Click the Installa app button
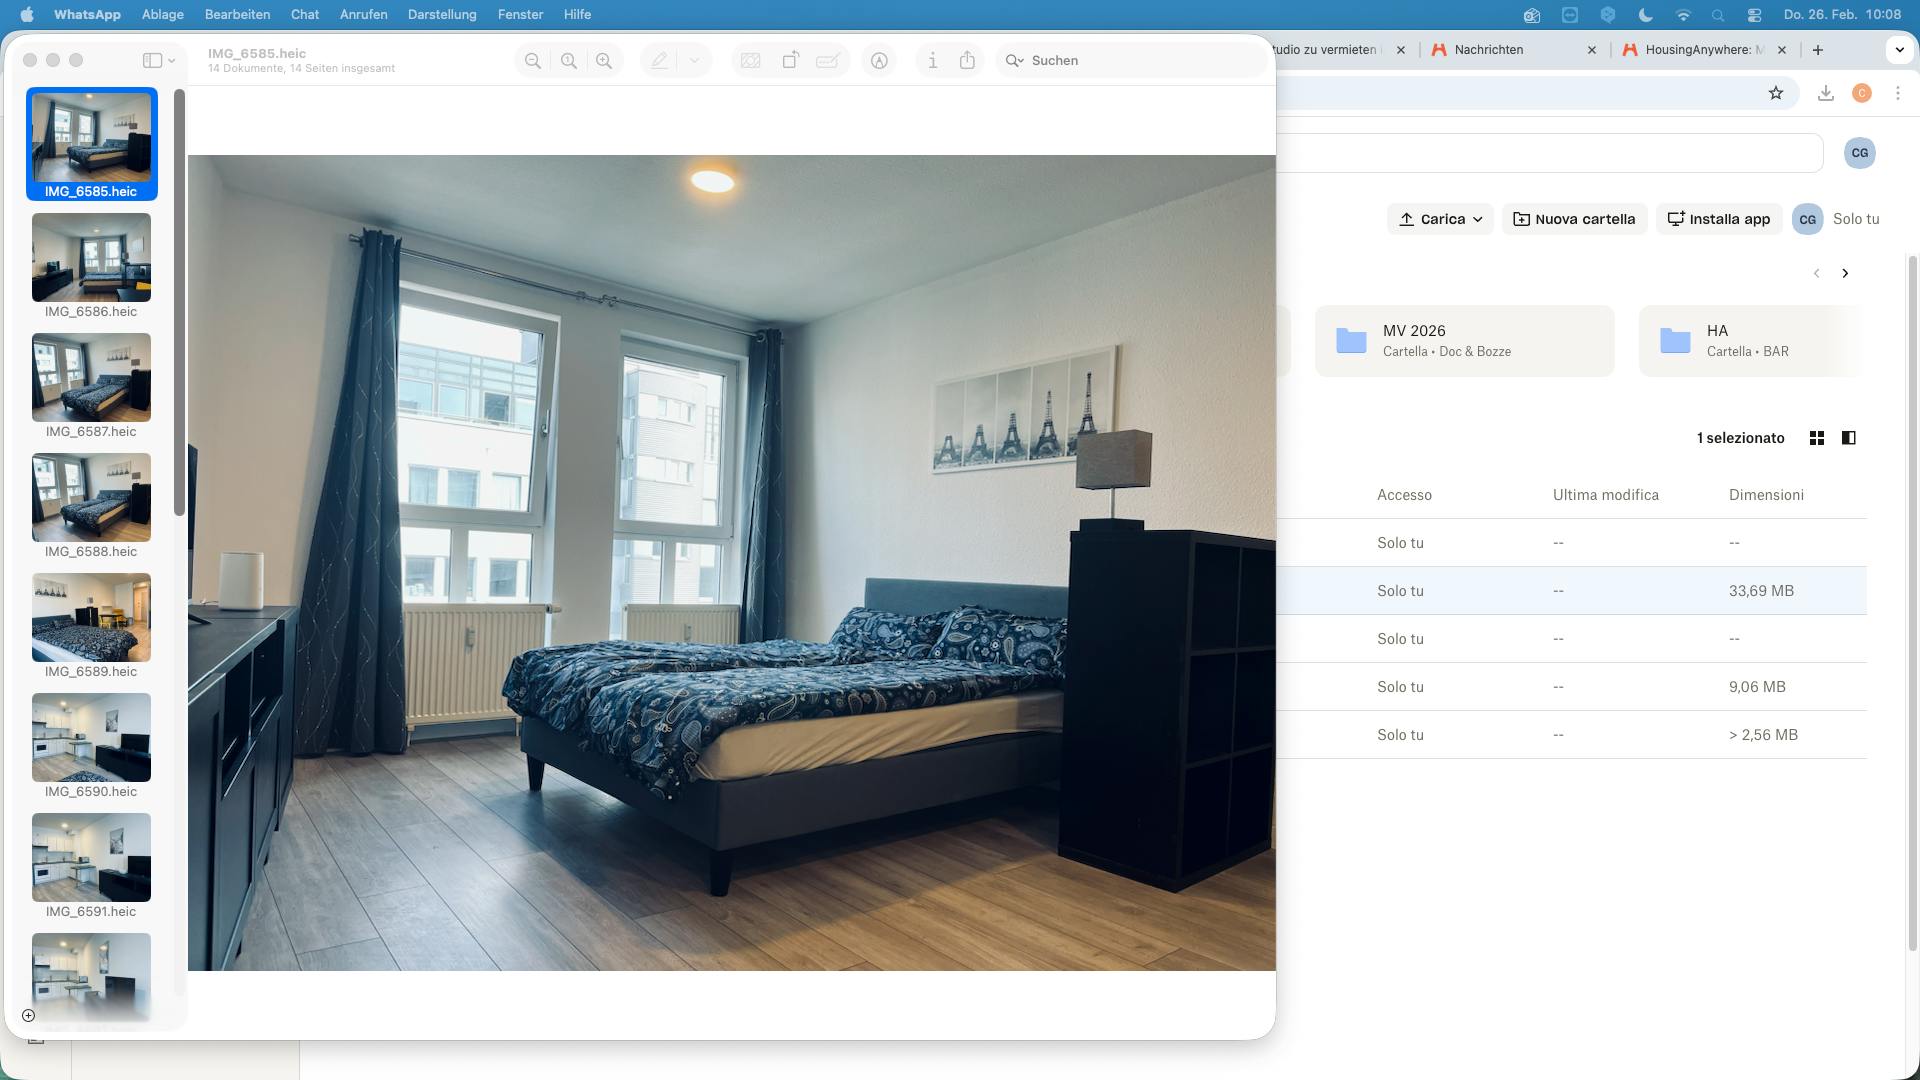Image resolution: width=1920 pixels, height=1080 pixels. (x=1719, y=219)
